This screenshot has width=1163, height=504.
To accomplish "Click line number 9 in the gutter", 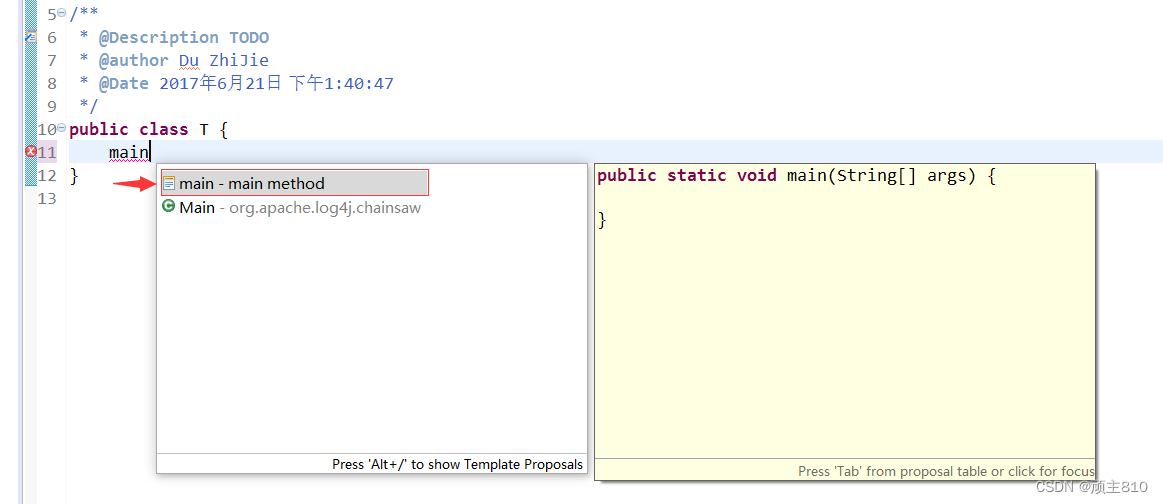I will pos(51,106).
